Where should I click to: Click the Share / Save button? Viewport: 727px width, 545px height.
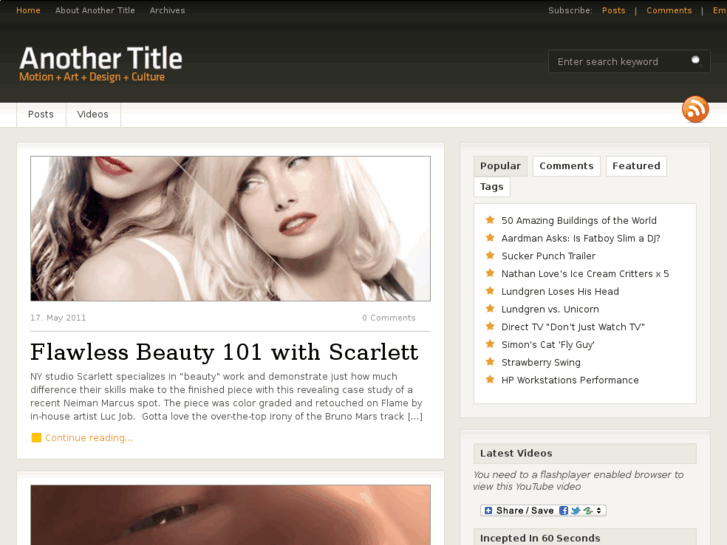point(543,510)
